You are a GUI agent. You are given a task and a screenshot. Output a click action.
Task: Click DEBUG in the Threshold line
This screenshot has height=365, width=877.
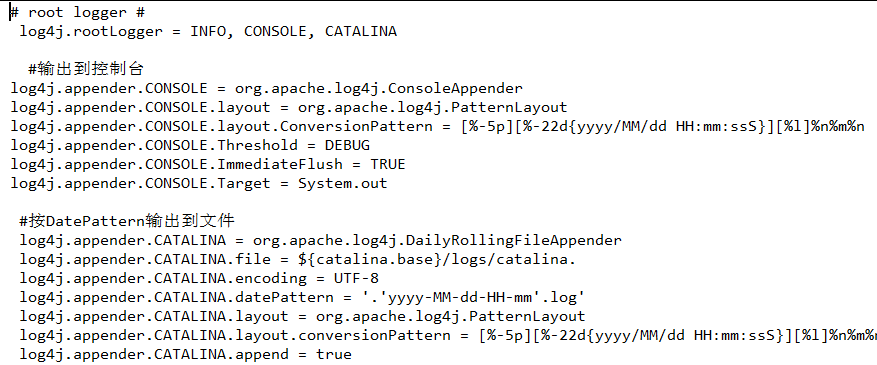pos(347,145)
